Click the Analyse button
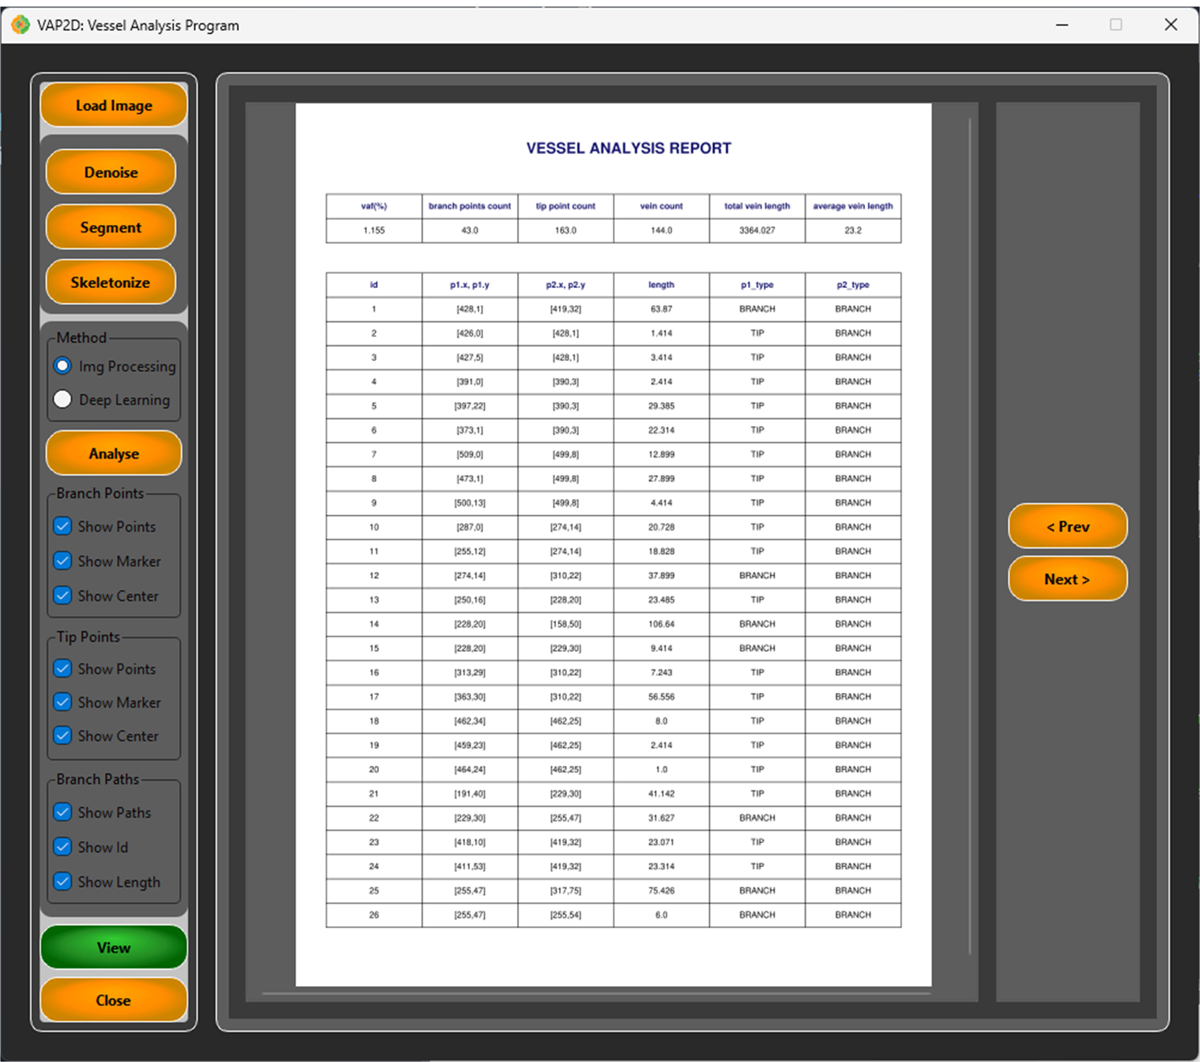The height and width of the screenshot is (1062, 1200). pyautogui.click(x=114, y=453)
